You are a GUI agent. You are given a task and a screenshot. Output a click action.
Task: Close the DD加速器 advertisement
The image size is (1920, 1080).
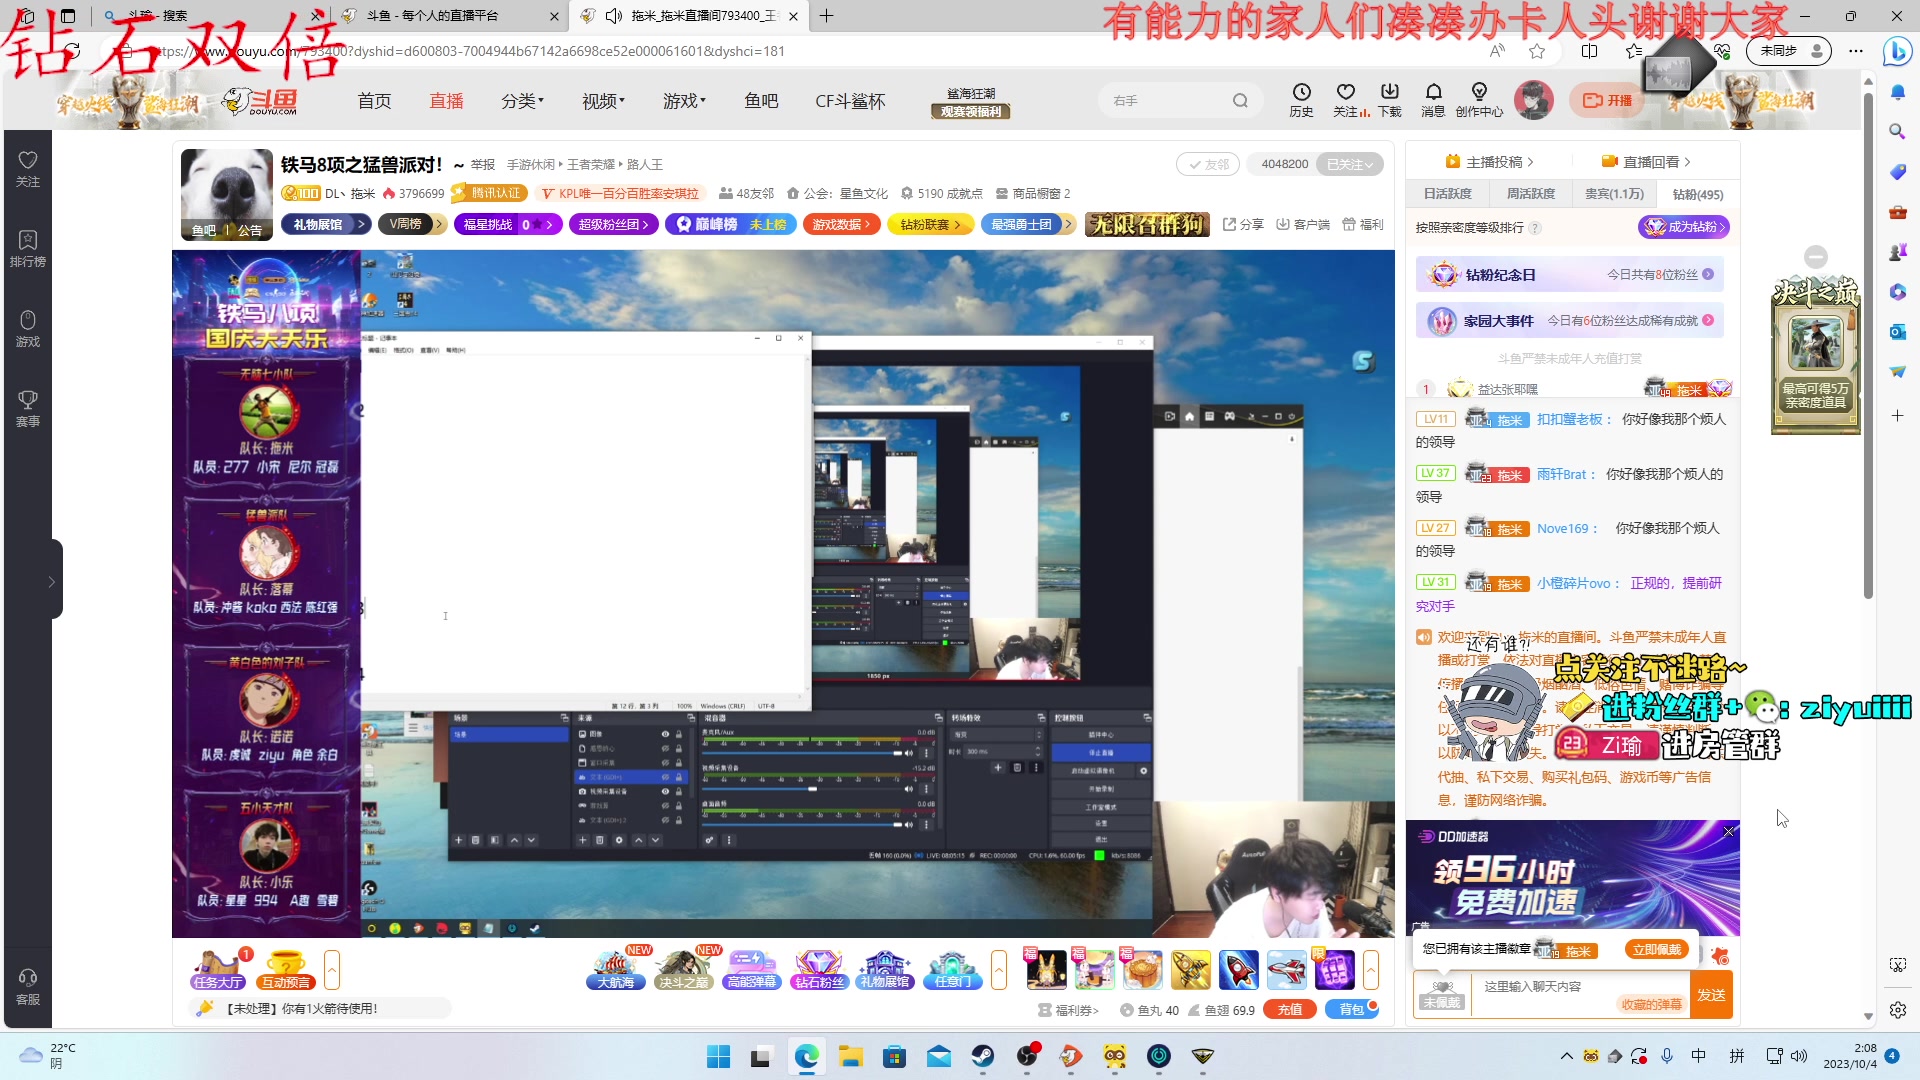click(x=1729, y=832)
